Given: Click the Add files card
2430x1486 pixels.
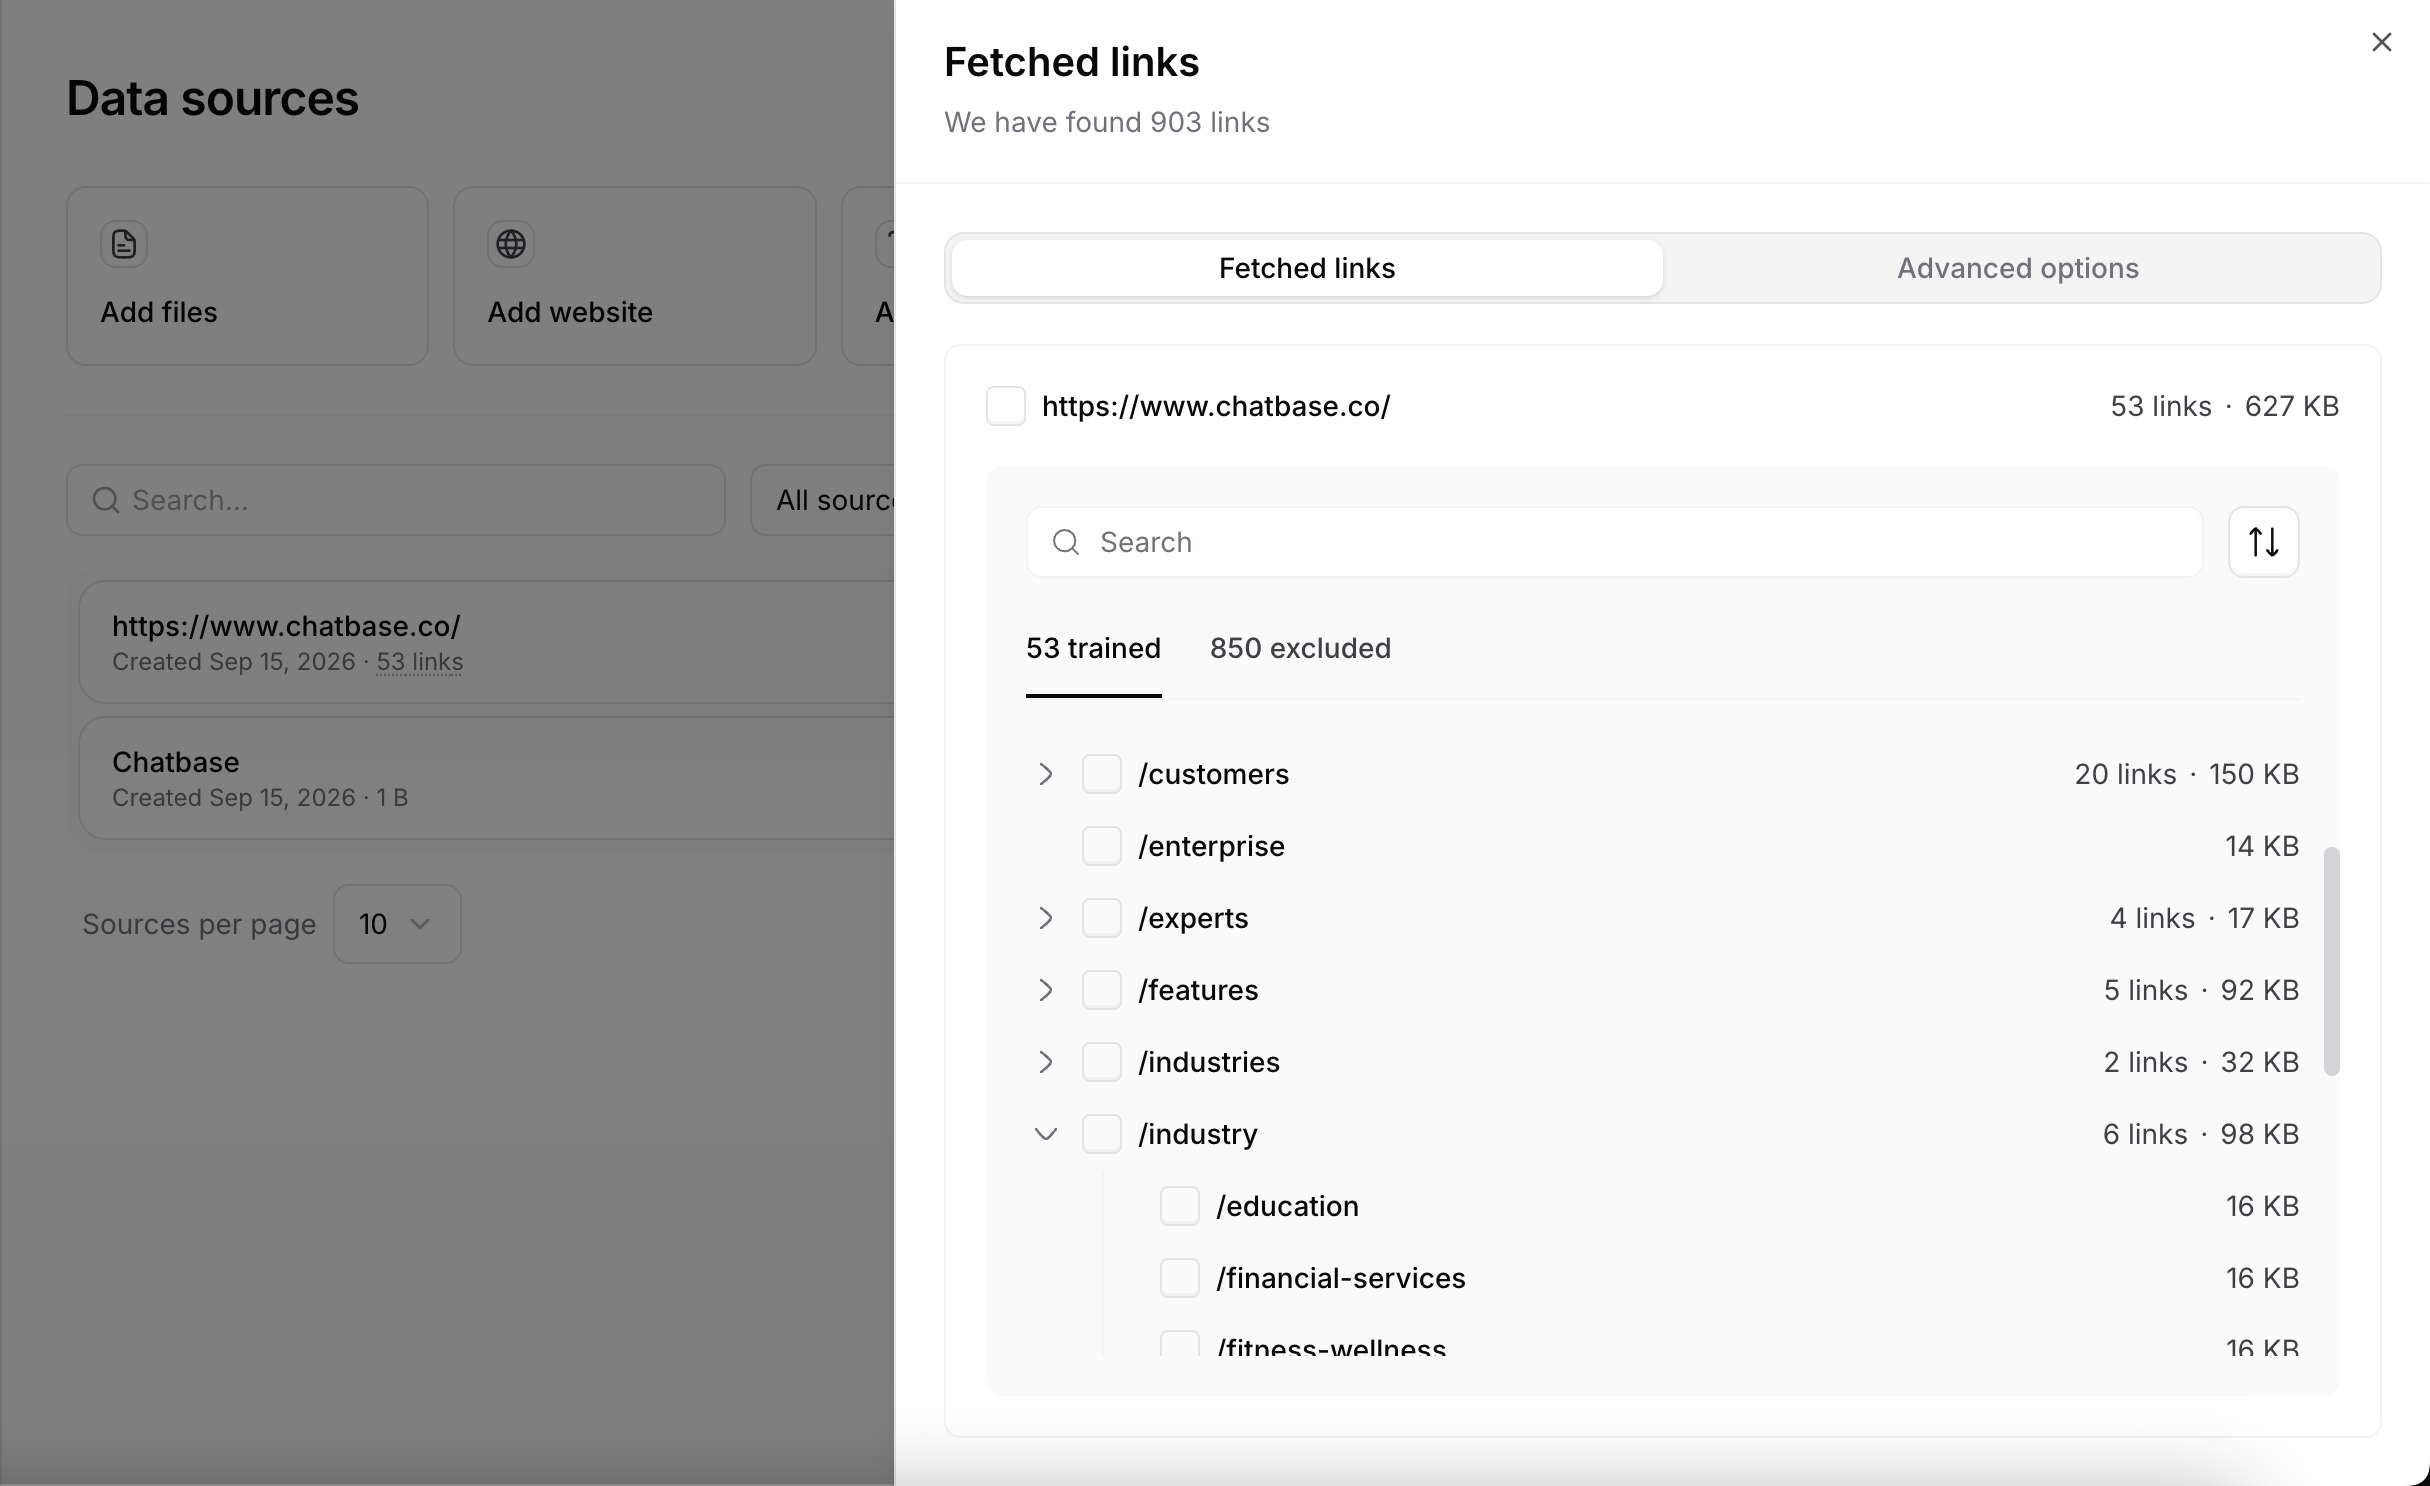Looking at the screenshot, I should (247, 276).
